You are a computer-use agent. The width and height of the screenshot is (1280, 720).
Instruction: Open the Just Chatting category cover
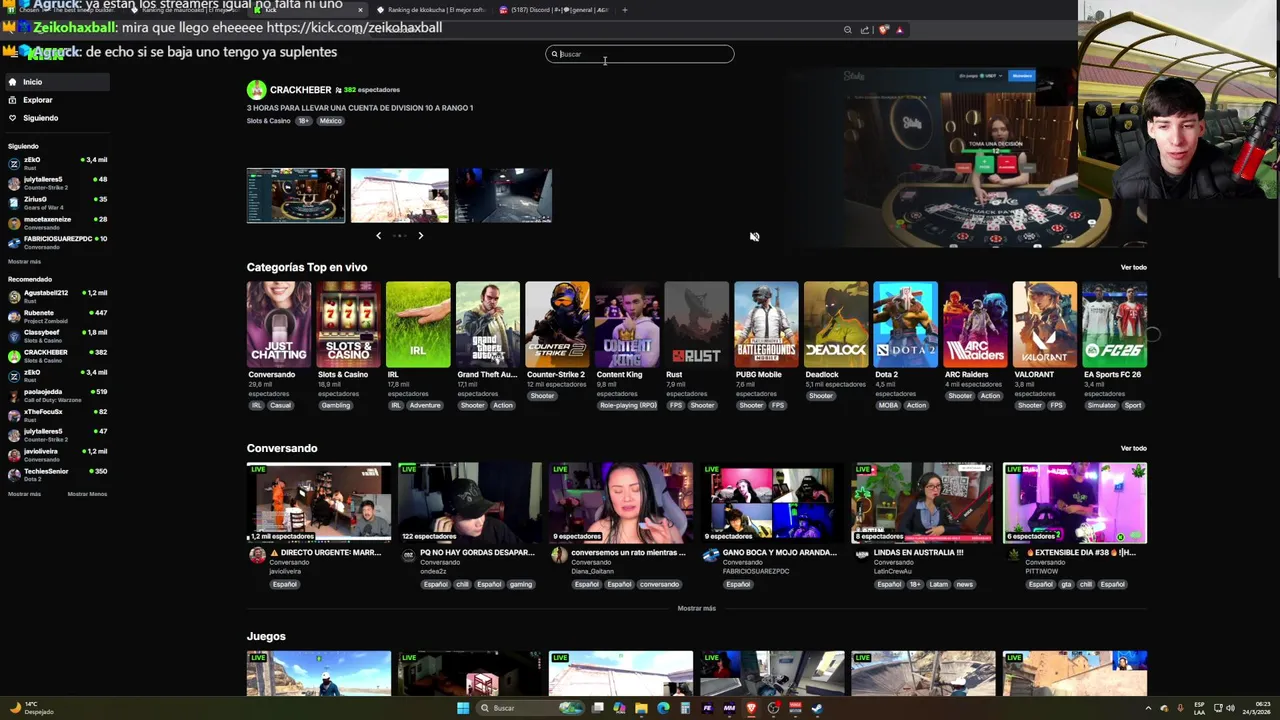click(x=279, y=324)
